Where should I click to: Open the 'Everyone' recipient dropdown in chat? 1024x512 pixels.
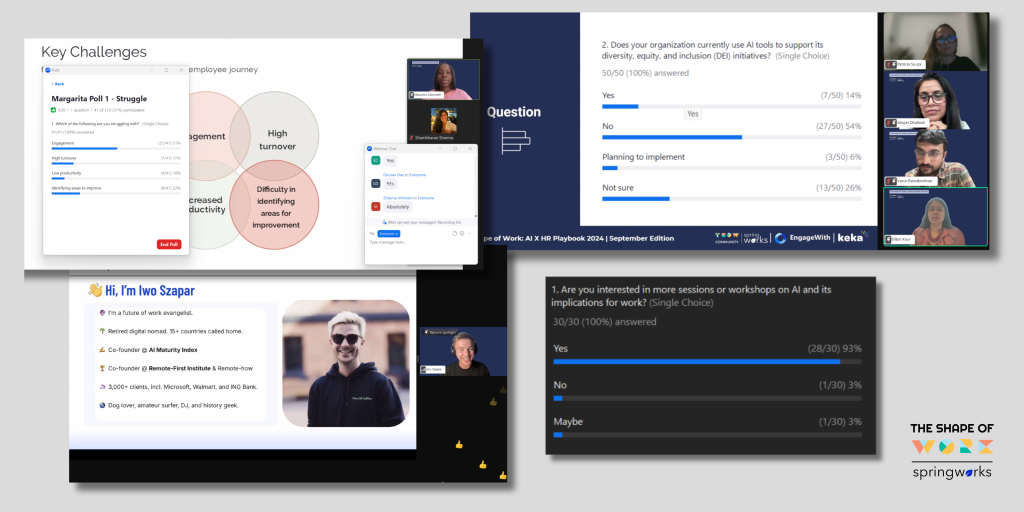coord(388,233)
